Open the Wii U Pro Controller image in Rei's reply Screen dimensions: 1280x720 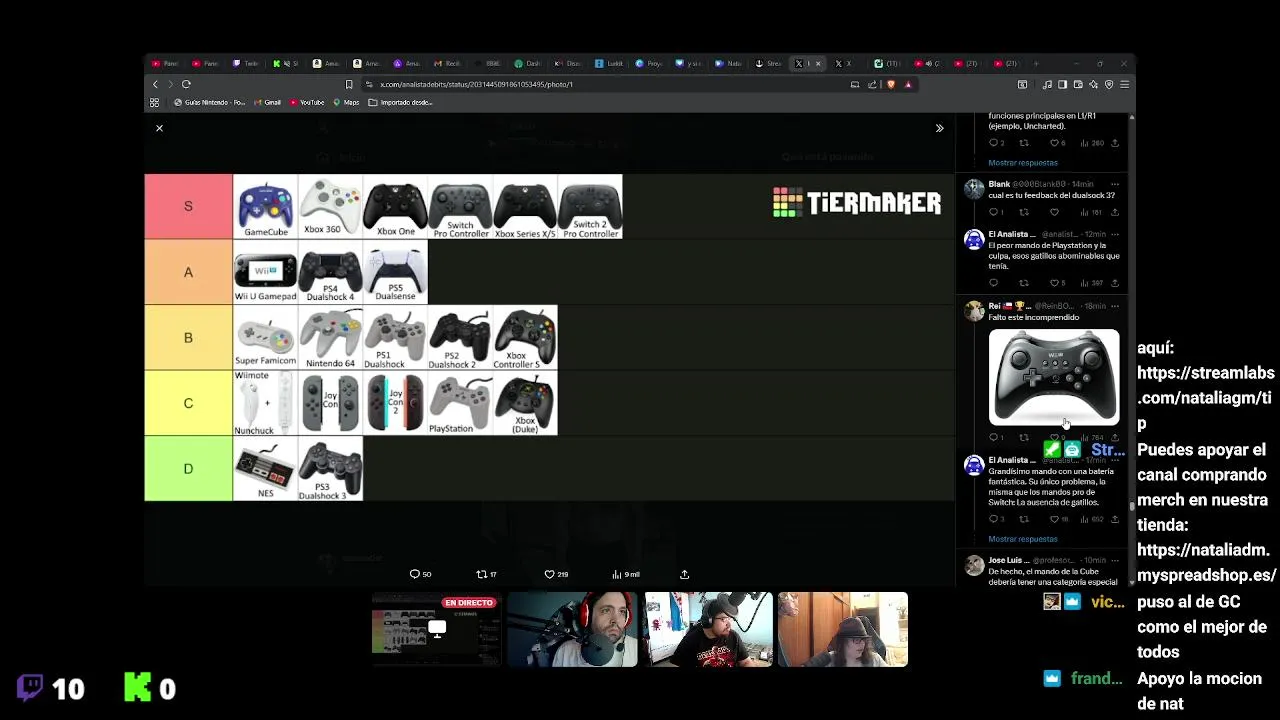tap(1054, 378)
